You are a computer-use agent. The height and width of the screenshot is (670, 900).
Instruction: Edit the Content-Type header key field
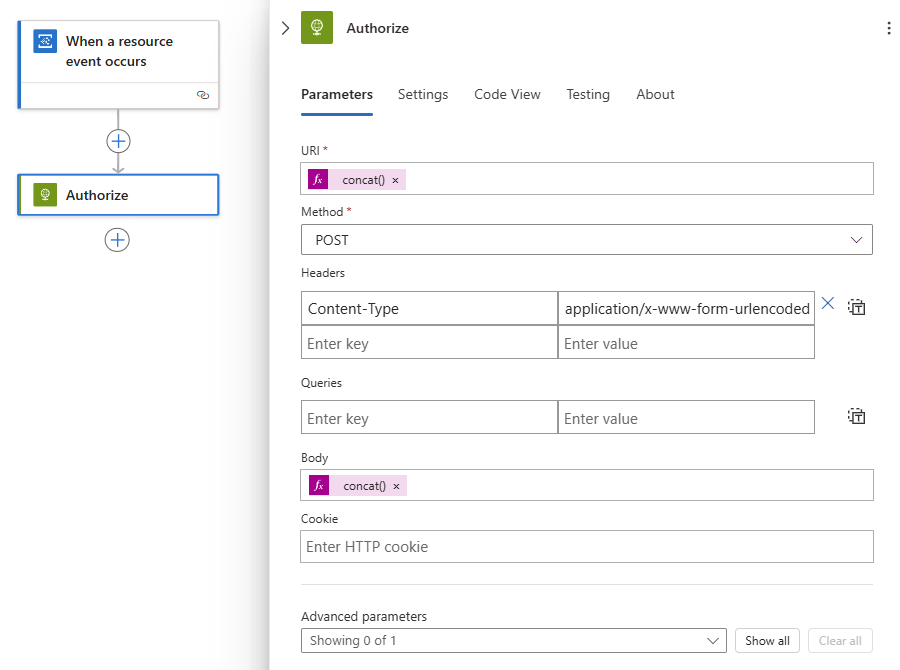(429, 308)
